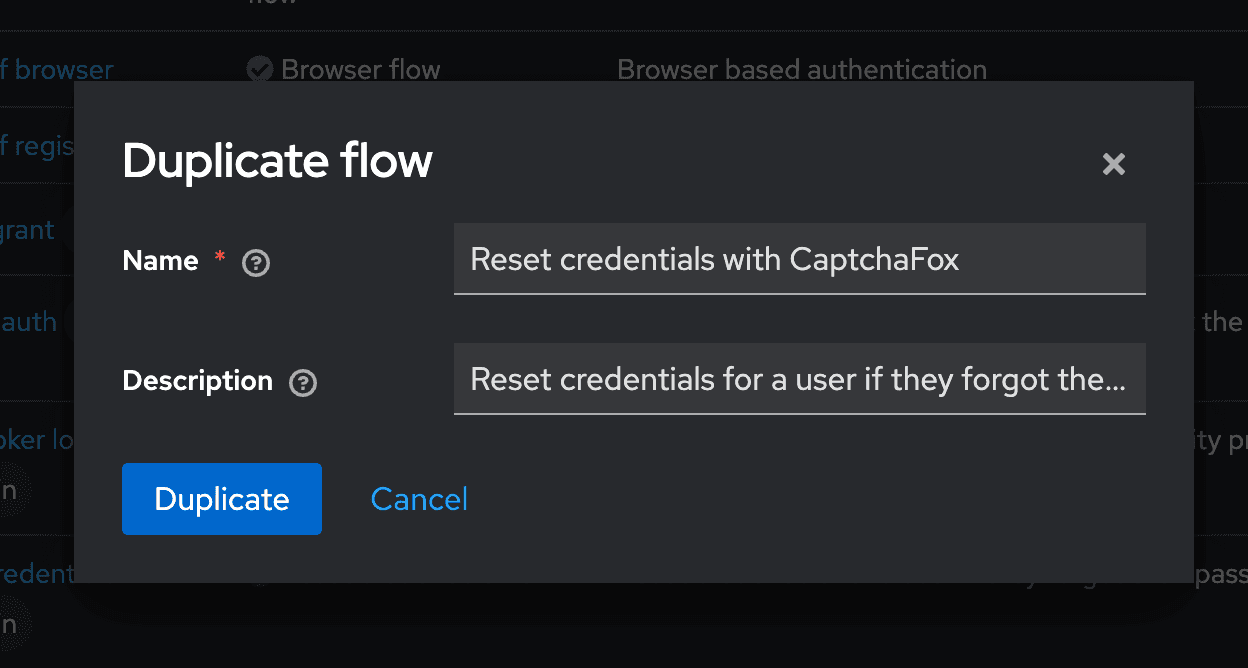Select the Description field label
1248x668 pixels.
click(x=197, y=381)
